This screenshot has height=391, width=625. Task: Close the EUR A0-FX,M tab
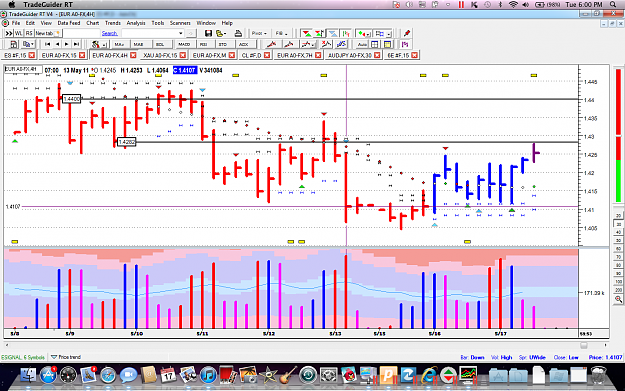(x=232, y=55)
